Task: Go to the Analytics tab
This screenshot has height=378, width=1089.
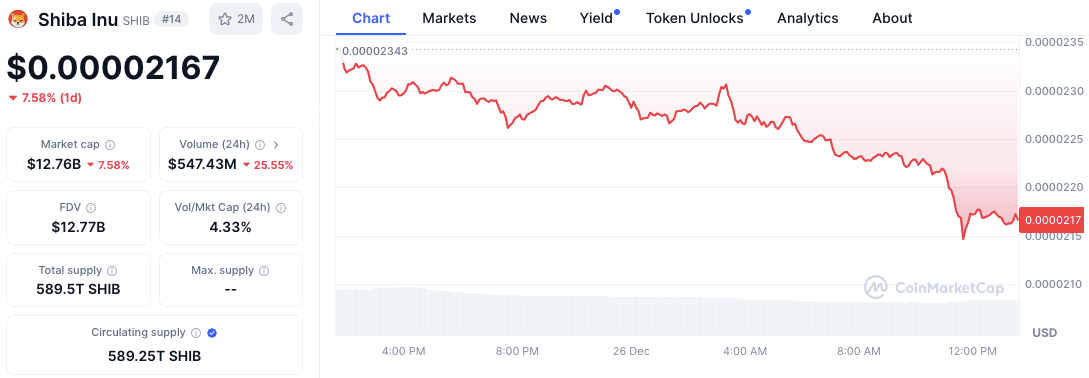Action: [808, 18]
